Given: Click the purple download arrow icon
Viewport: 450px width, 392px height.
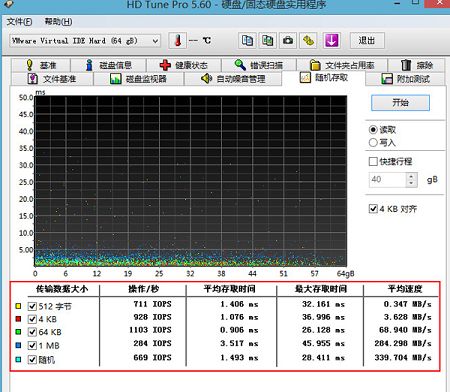Looking at the screenshot, I should tap(331, 41).
